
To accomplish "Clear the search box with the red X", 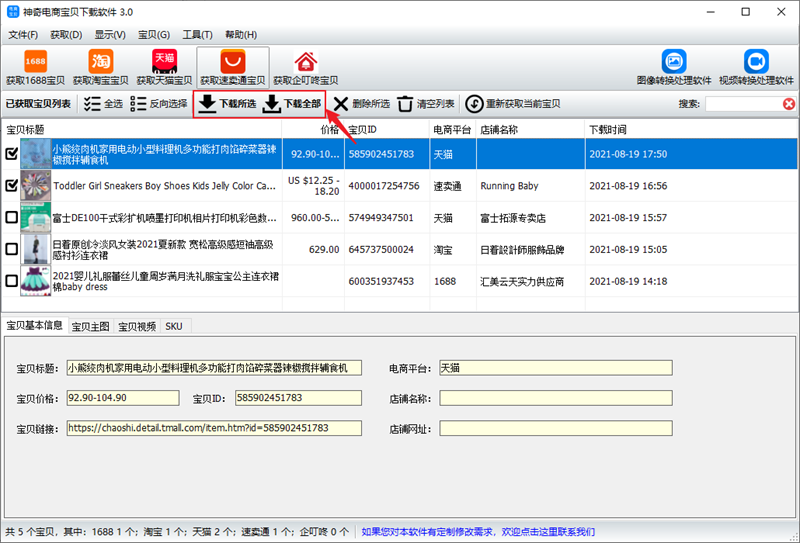I will pyautogui.click(x=789, y=104).
